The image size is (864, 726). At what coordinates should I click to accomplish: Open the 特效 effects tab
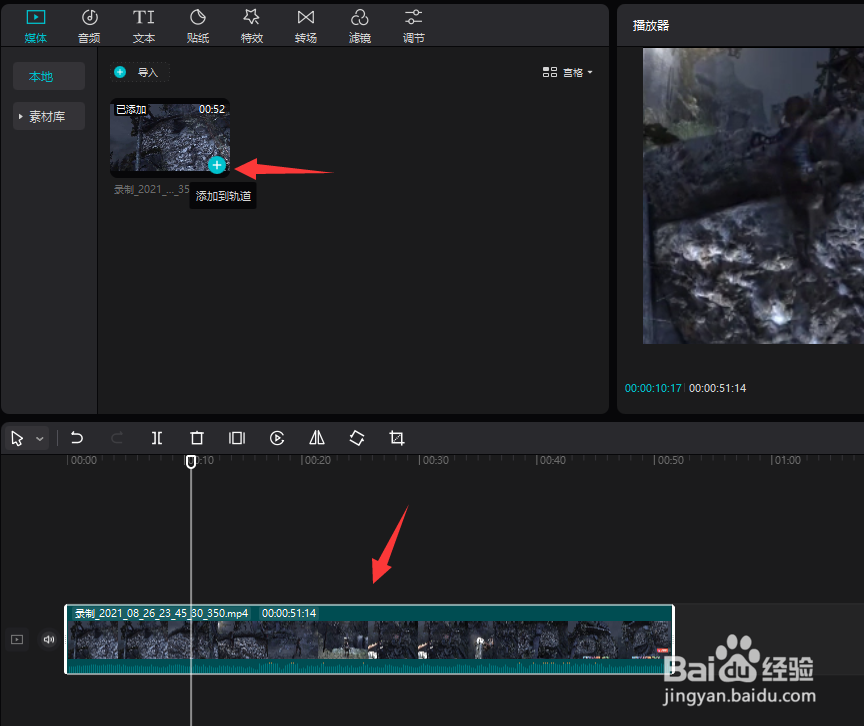point(251,26)
